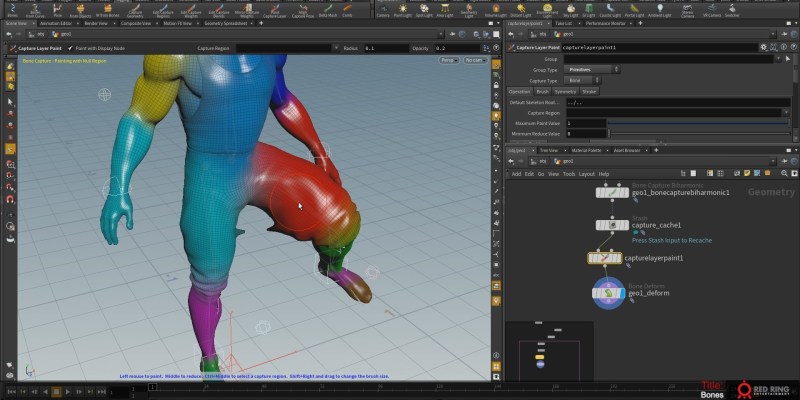Adjust the Maximum Paint Value slider
Viewport: 800px width, 400px height.
pos(698,123)
